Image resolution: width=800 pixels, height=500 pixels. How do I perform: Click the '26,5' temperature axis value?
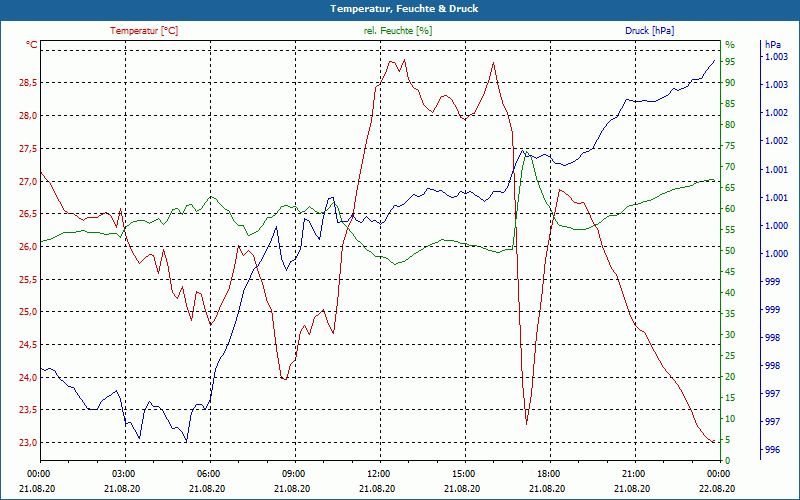(28, 214)
